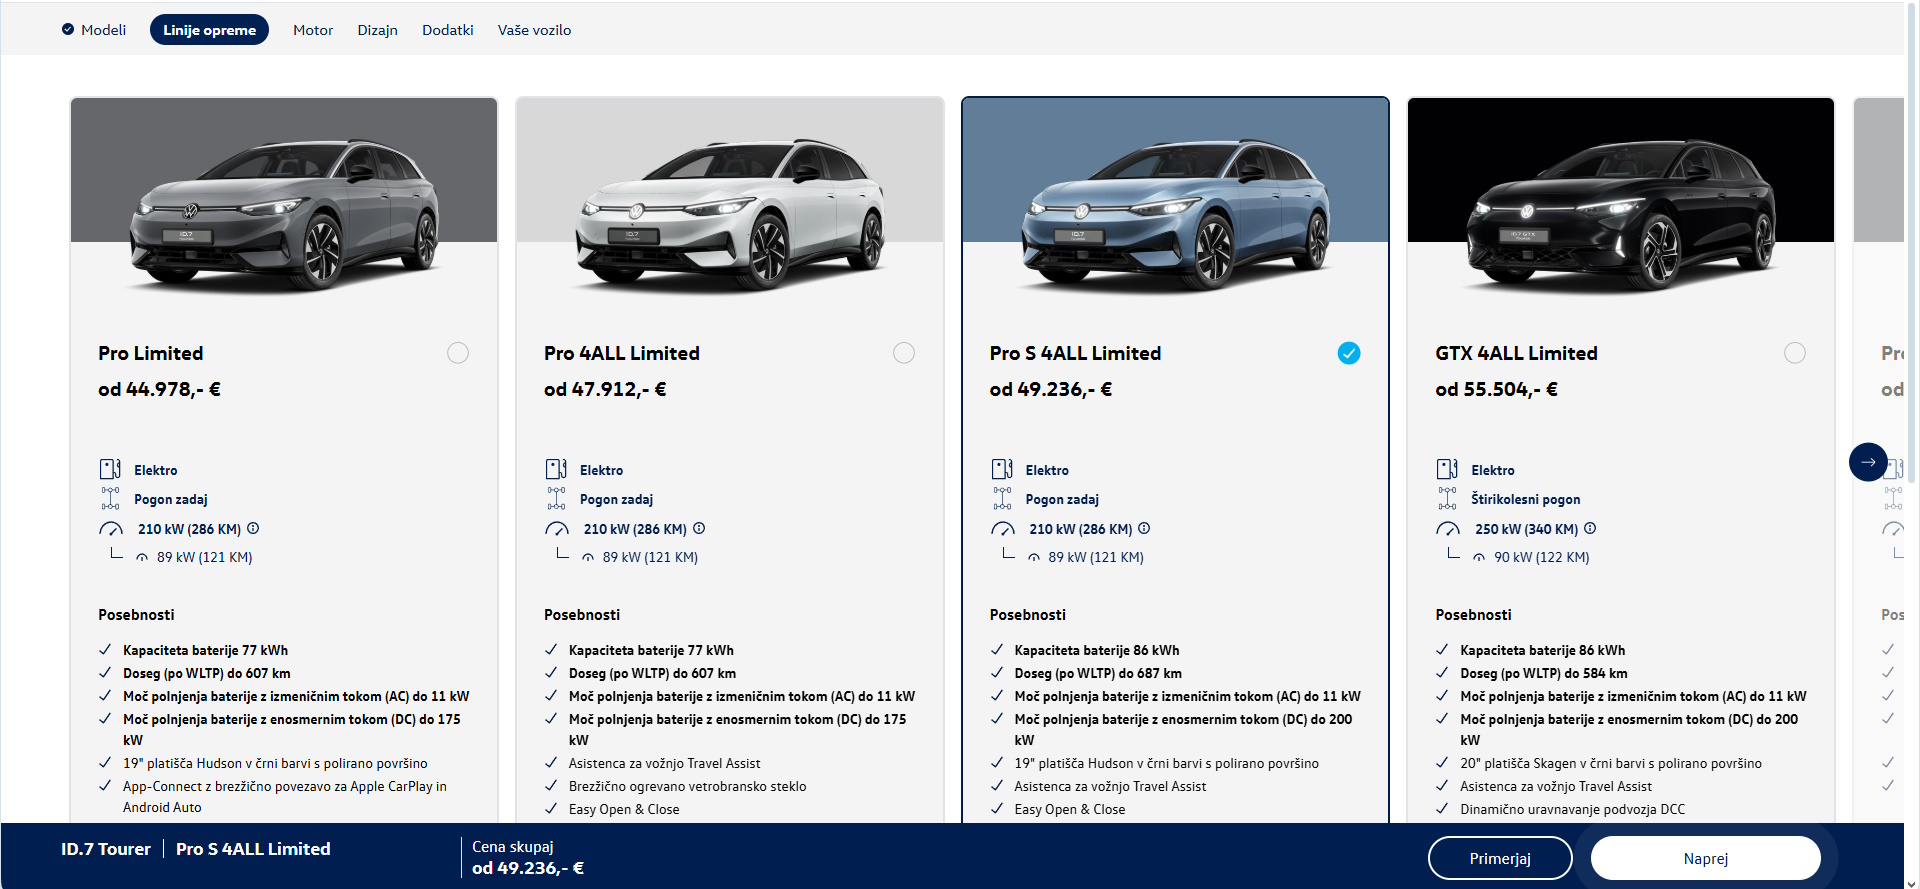Viewport: 1920px width, 889px height.
Task: Click the Elektro charging icon on Pro 4ALL Limited card
Action: [556, 469]
